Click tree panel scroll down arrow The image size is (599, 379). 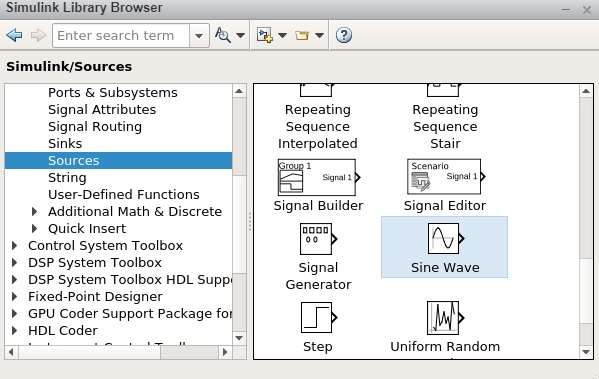pos(239,338)
